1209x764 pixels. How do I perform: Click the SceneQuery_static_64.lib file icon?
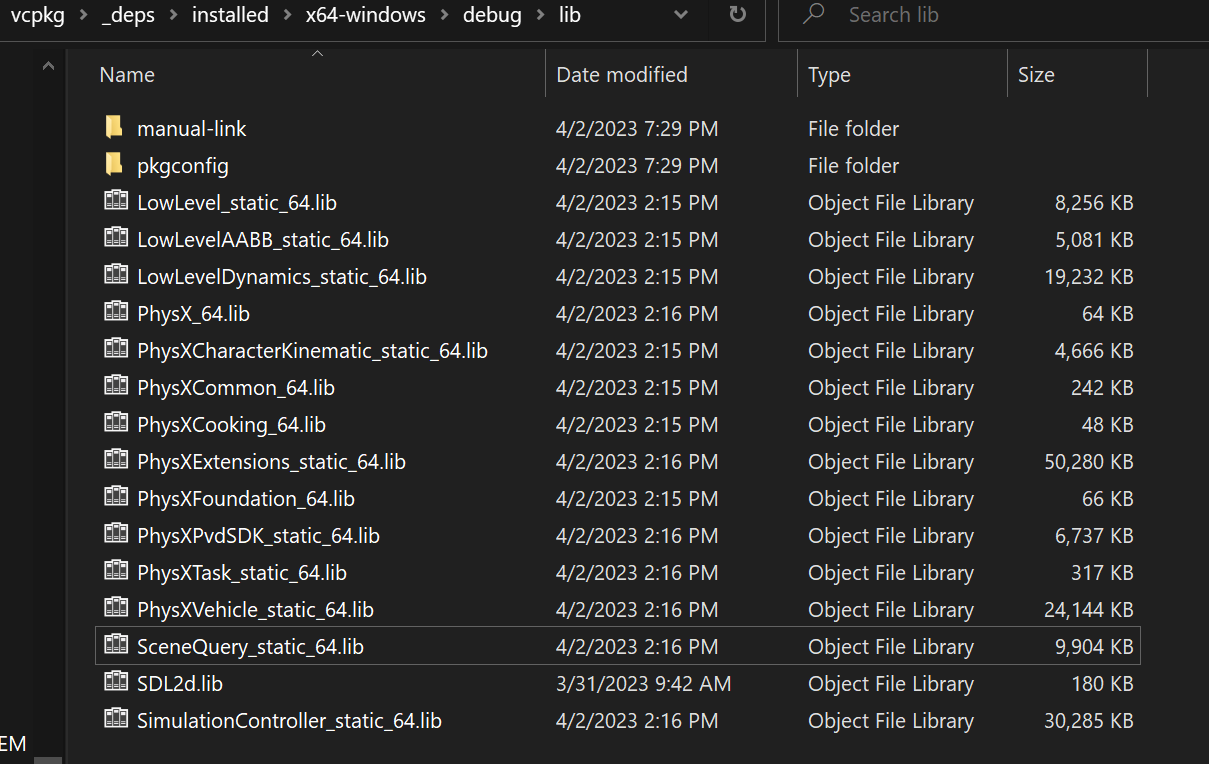coord(115,646)
